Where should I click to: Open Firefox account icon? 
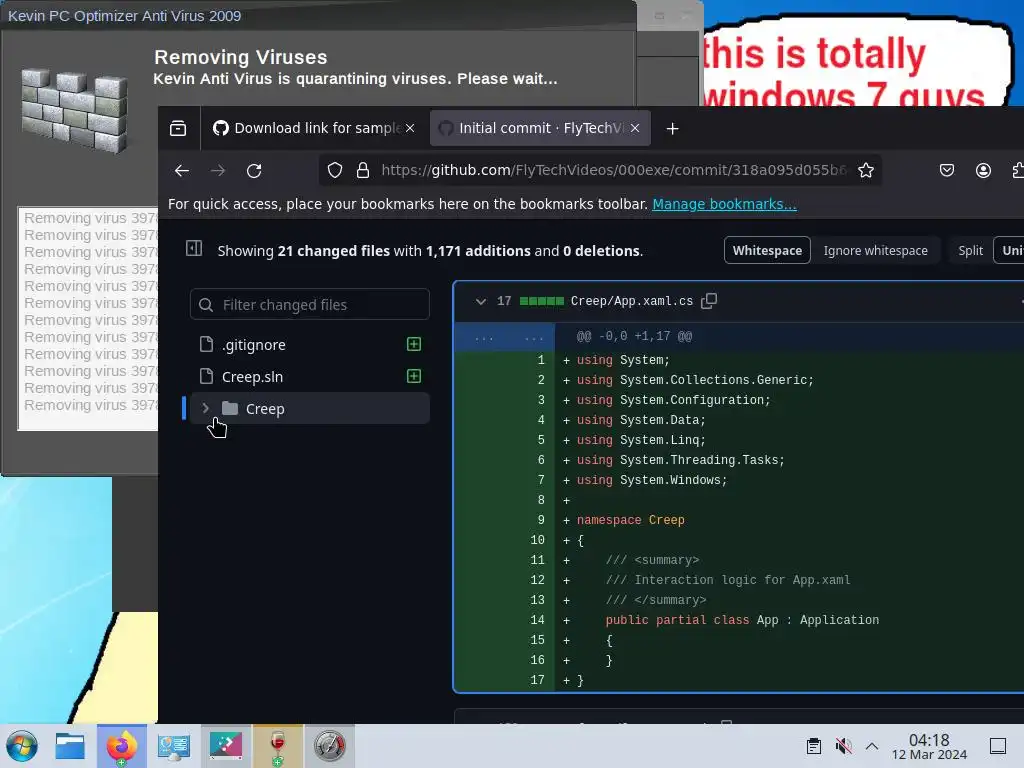pyautogui.click(x=983, y=170)
